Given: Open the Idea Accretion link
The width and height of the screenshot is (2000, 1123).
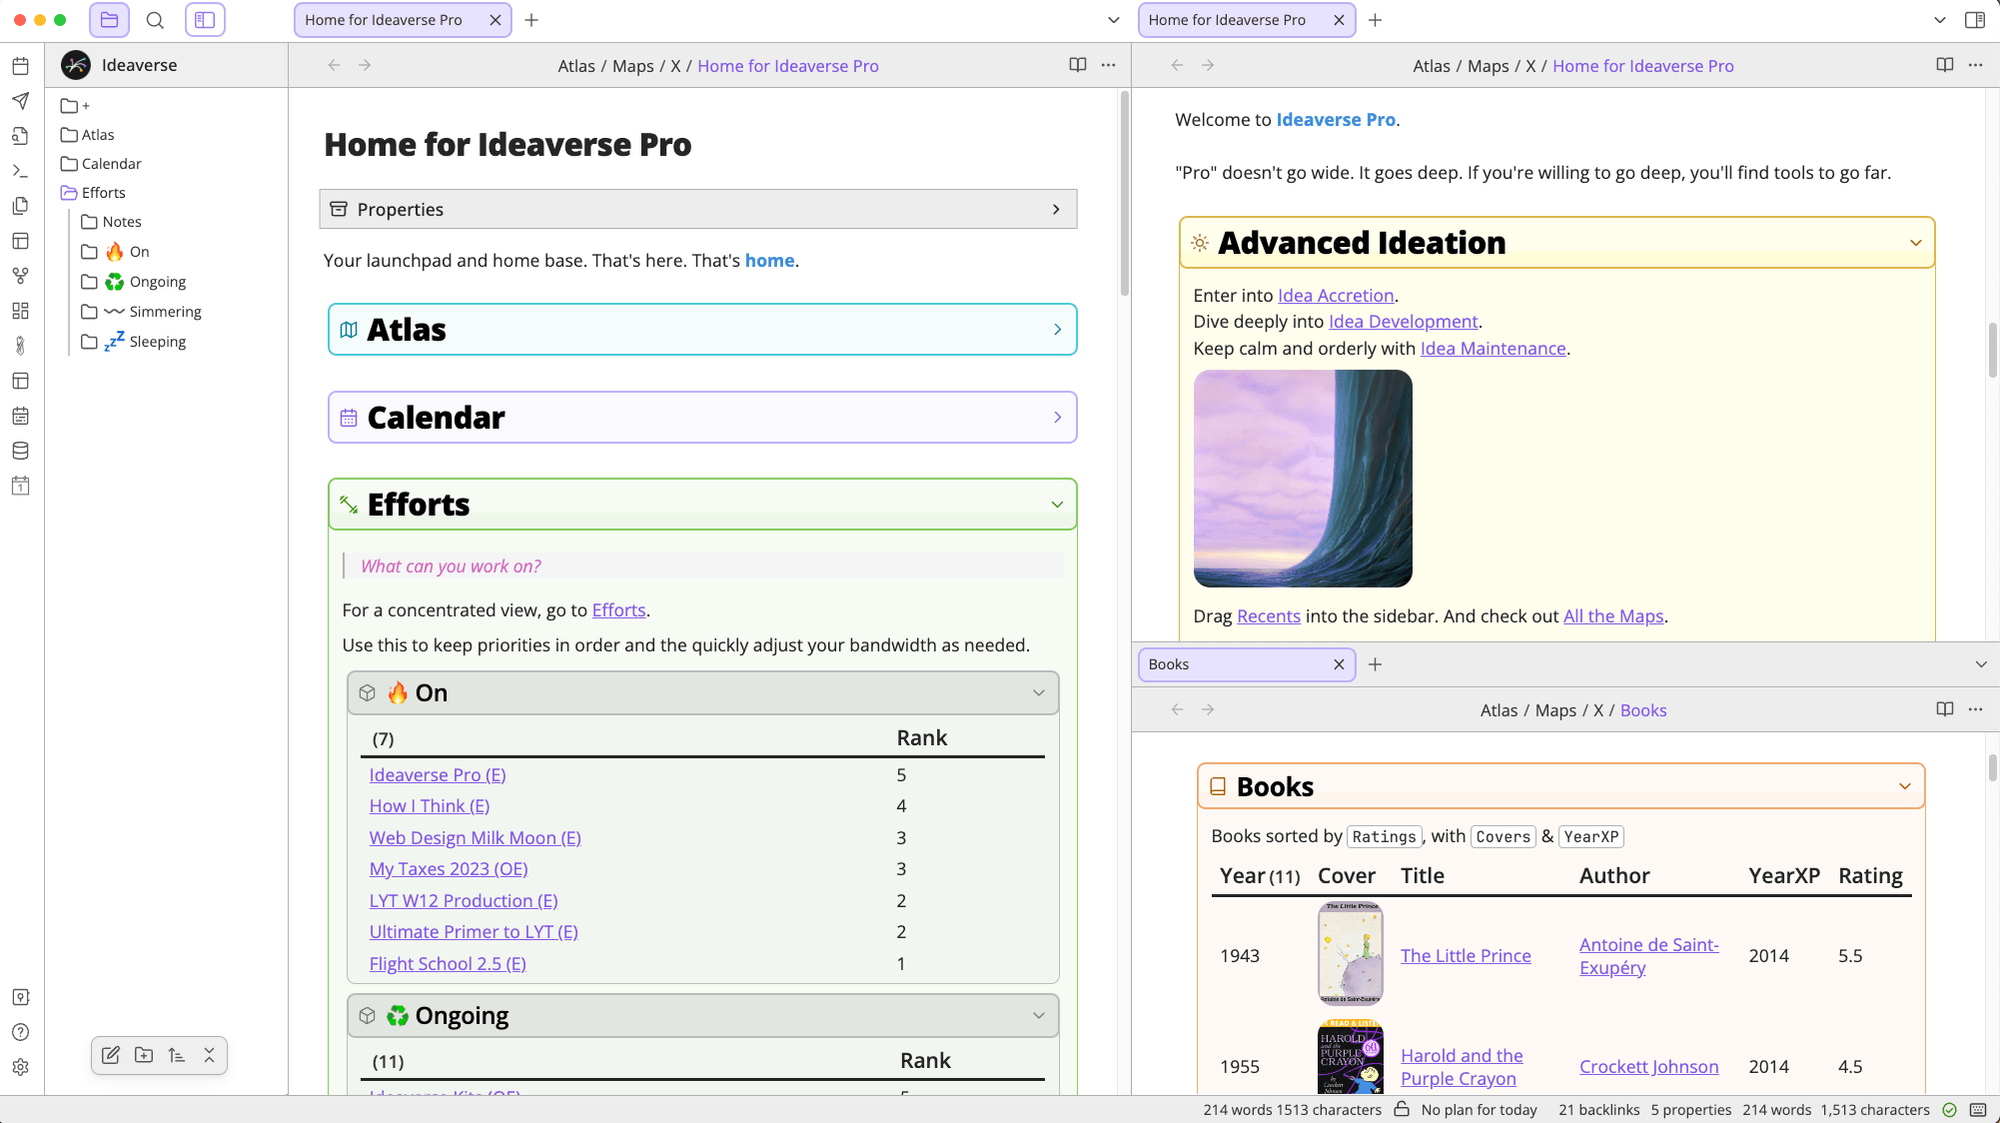Looking at the screenshot, I should (1335, 295).
